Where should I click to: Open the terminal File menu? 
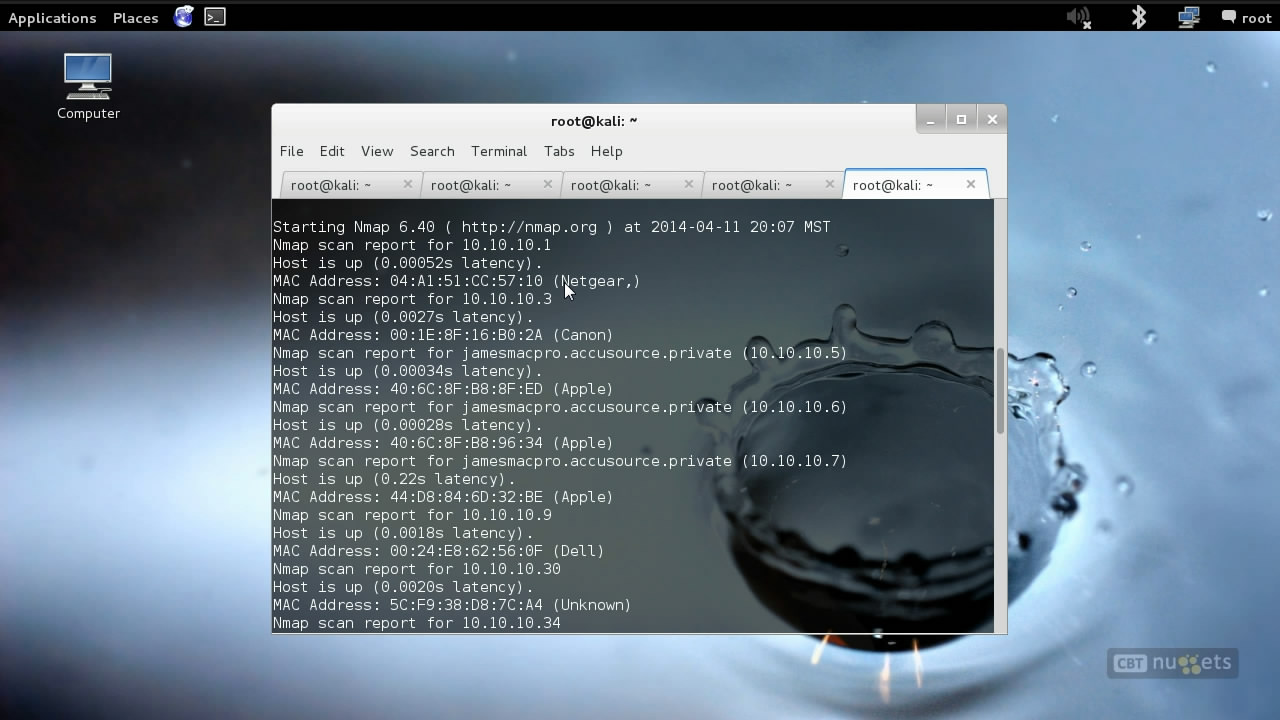(x=291, y=151)
